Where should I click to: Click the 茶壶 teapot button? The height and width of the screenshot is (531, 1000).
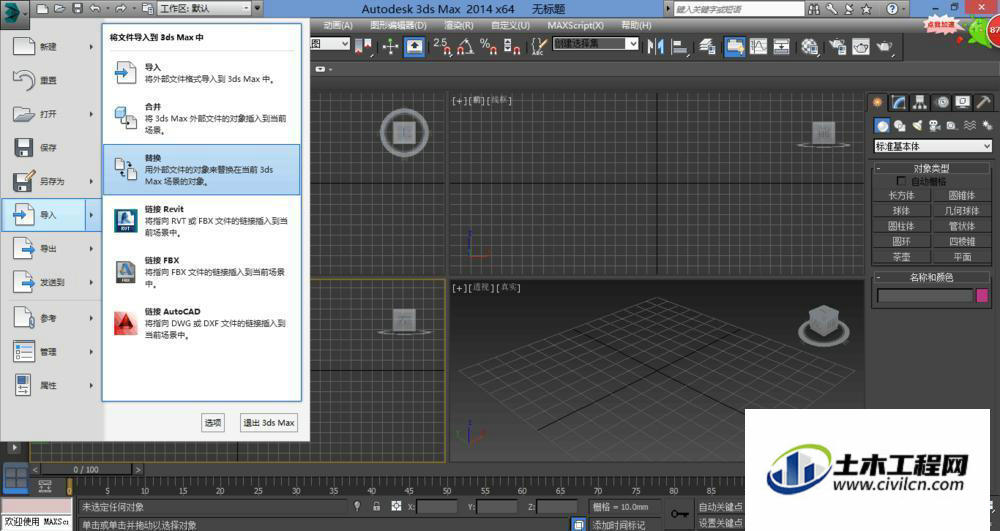(x=901, y=257)
